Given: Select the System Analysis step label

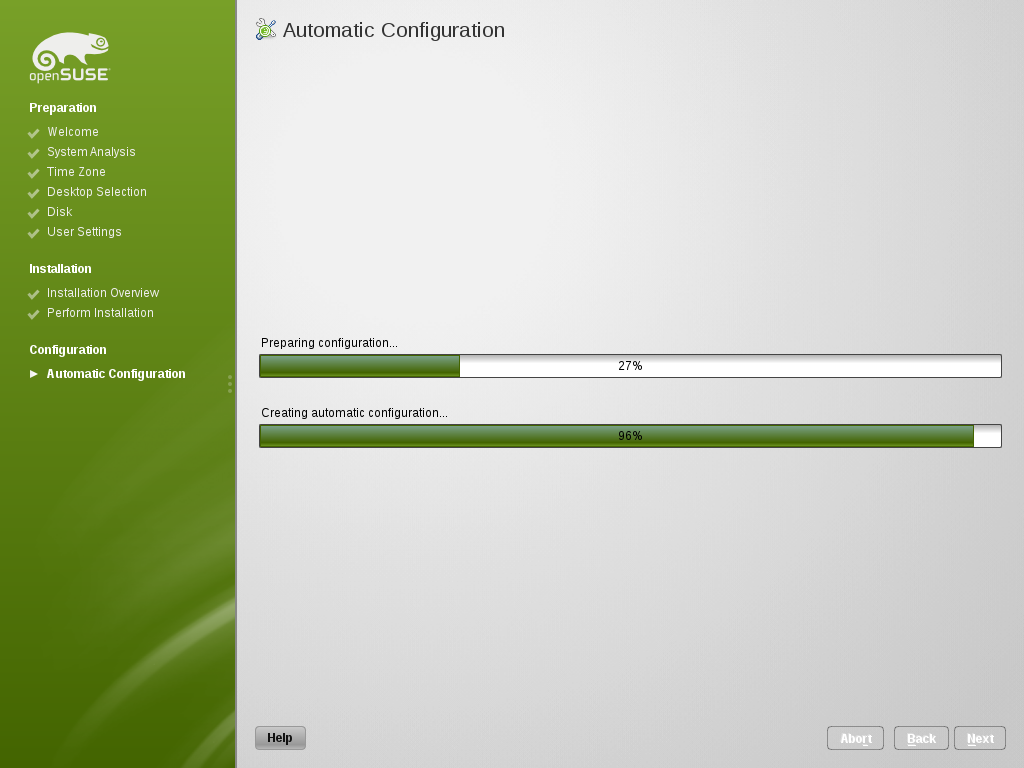Looking at the screenshot, I should (91, 152).
